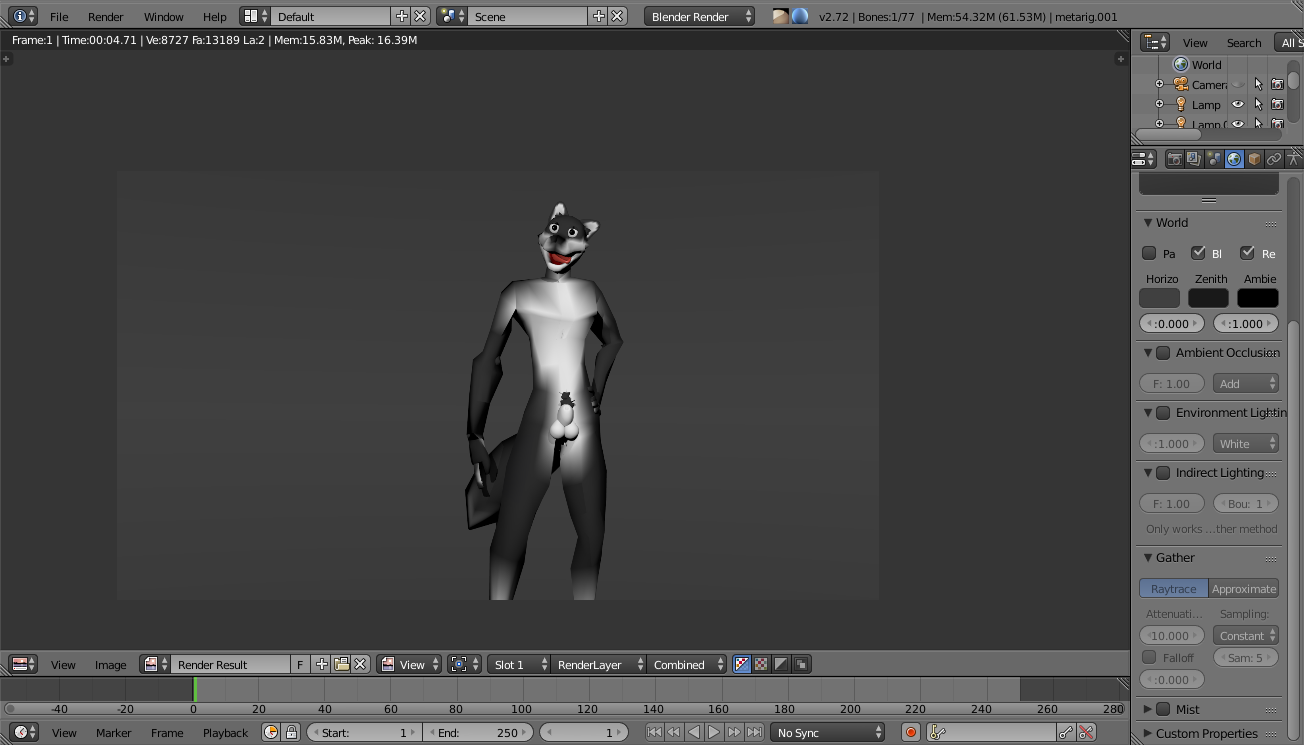Toggle the Lamp visibility eye icon
The width and height of the screenshot is (1304, 745).
(1238, 104)
